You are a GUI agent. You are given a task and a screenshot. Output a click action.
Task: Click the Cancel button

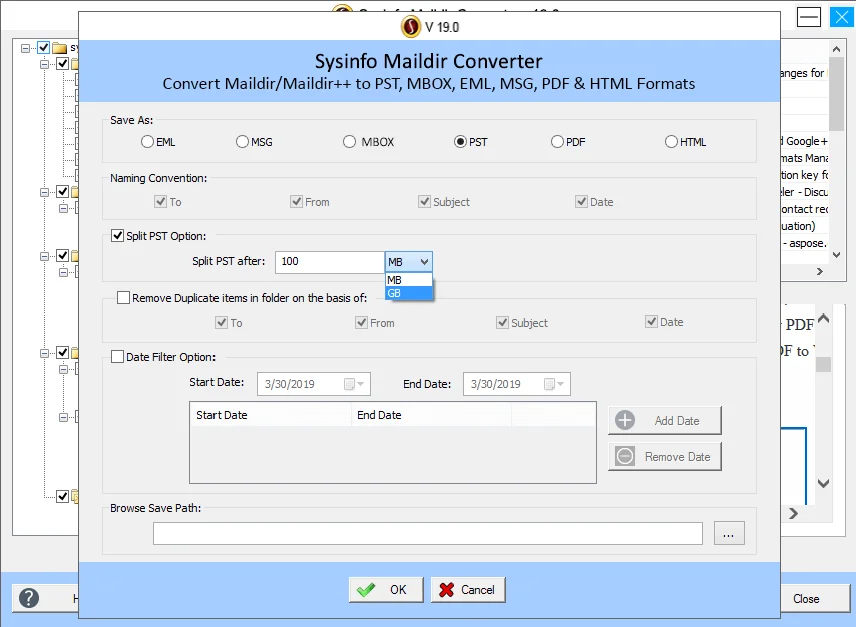point(468,590)
